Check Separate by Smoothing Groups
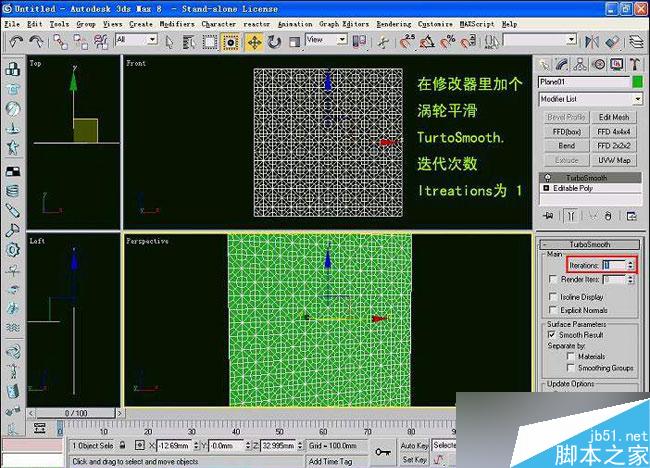This screenshot has height=468, width=650. point(570,368)
